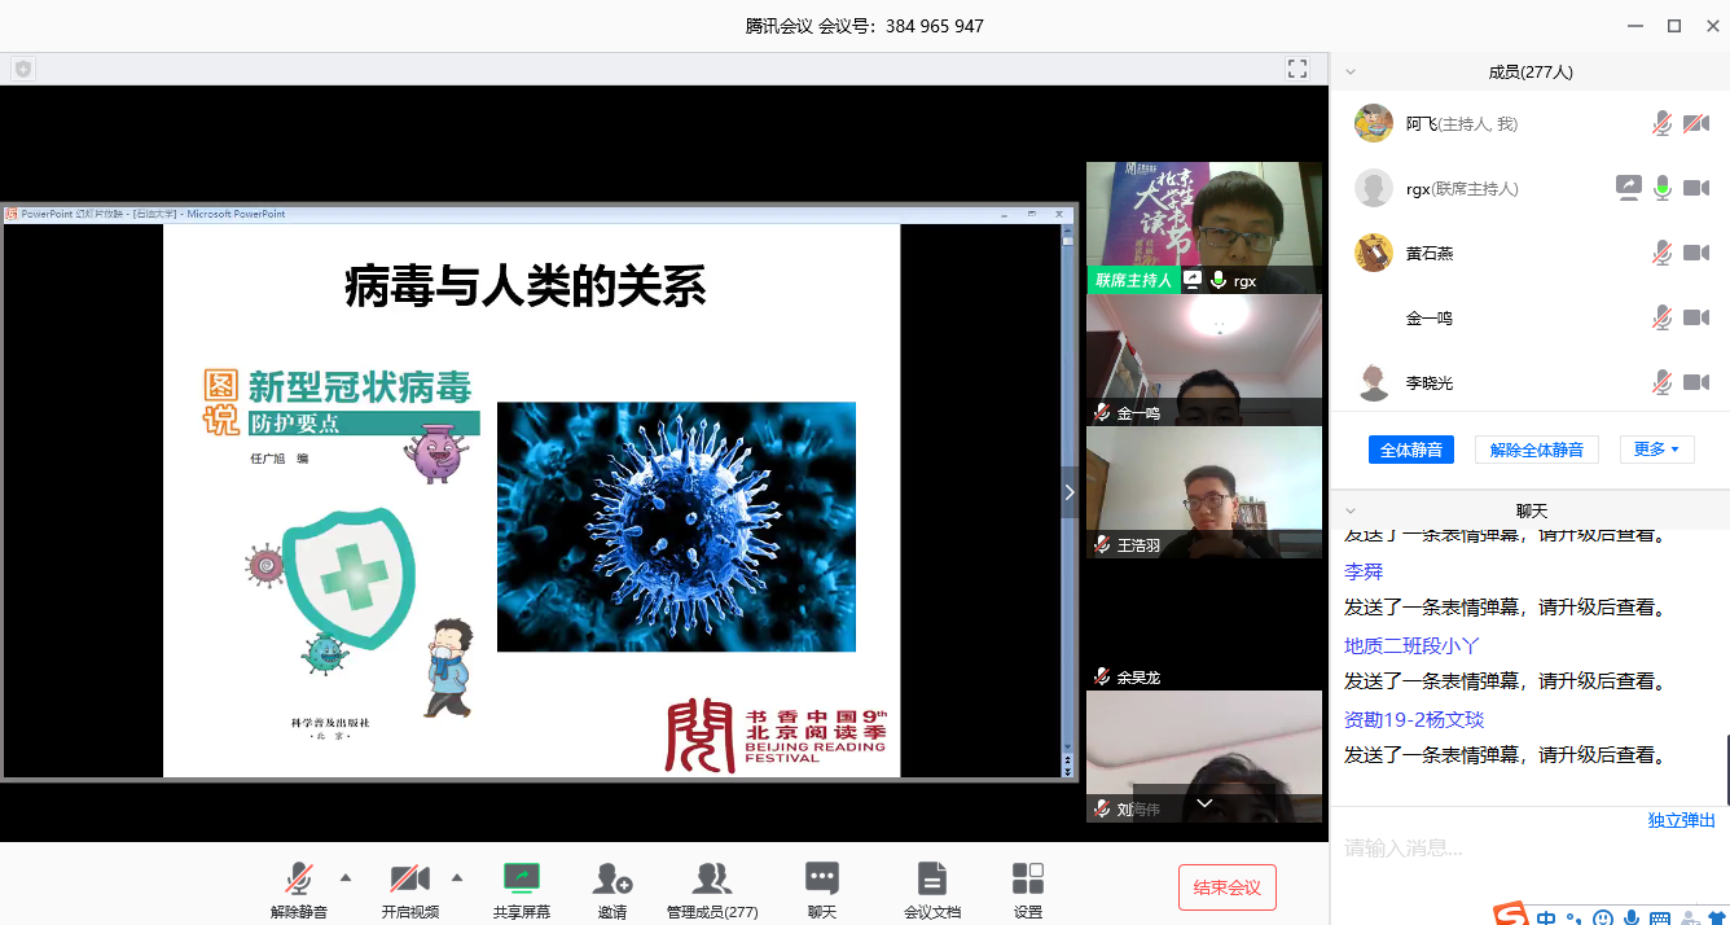The height and width of the screenshot is (925, 1731).
Task: Click the fullscreen icon above the presentation
Action: [x=1297, y=68]
